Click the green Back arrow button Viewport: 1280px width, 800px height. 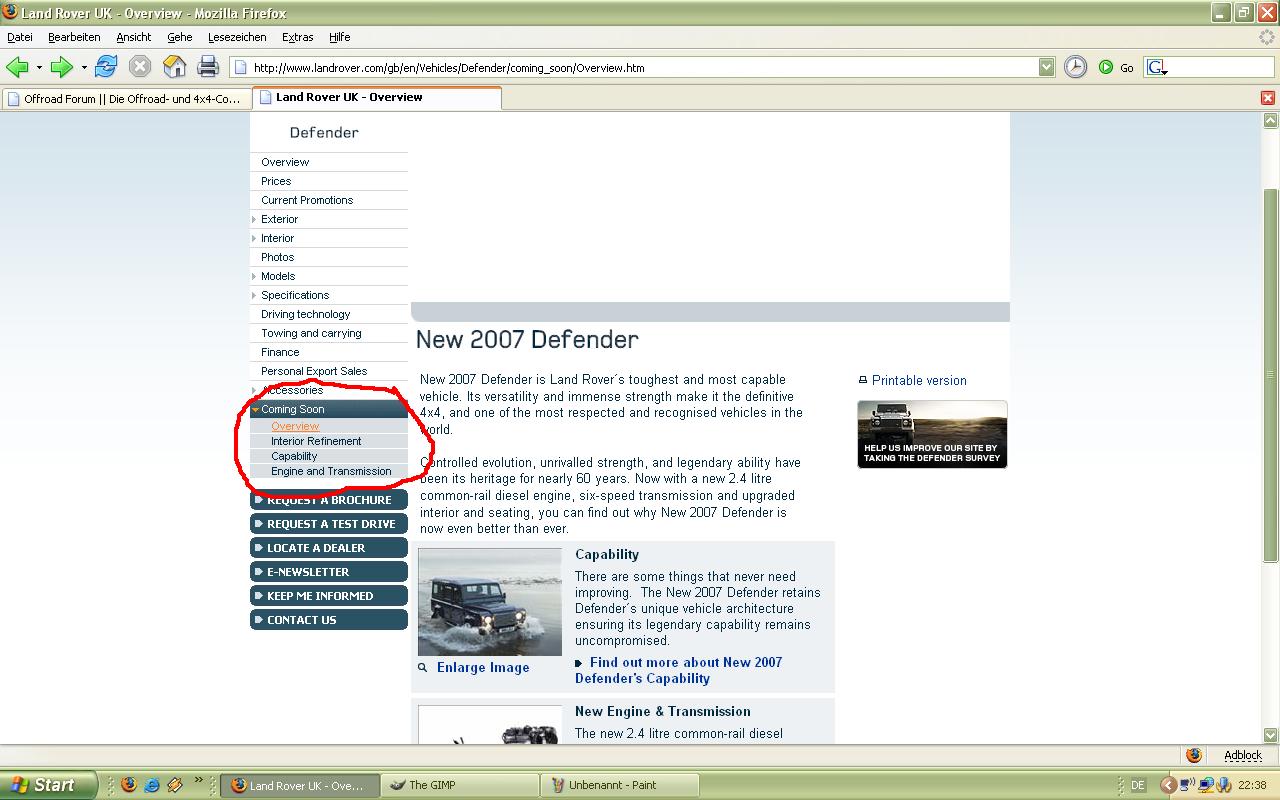pyautogui.click(x=17, y=67)
